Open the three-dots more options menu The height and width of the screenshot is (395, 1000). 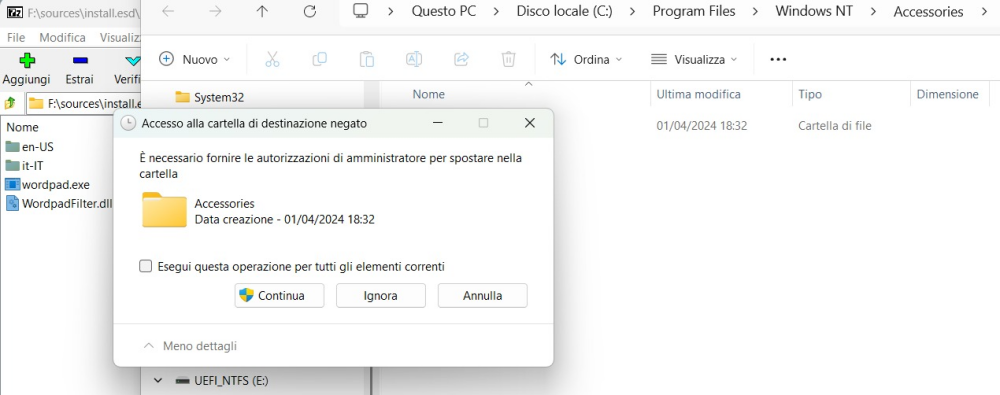[778, 59]
